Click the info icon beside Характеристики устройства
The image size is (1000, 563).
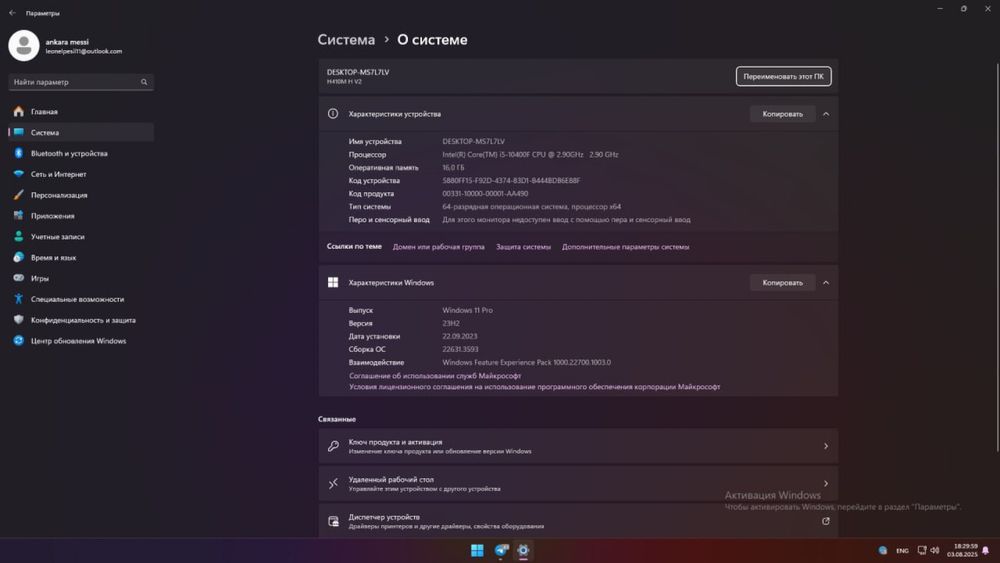point(333,113)
